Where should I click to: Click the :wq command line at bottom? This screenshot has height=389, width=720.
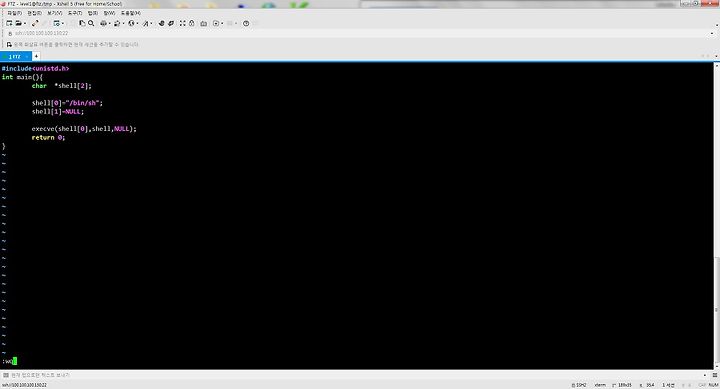pyautogui.click(x=9, y=361)
